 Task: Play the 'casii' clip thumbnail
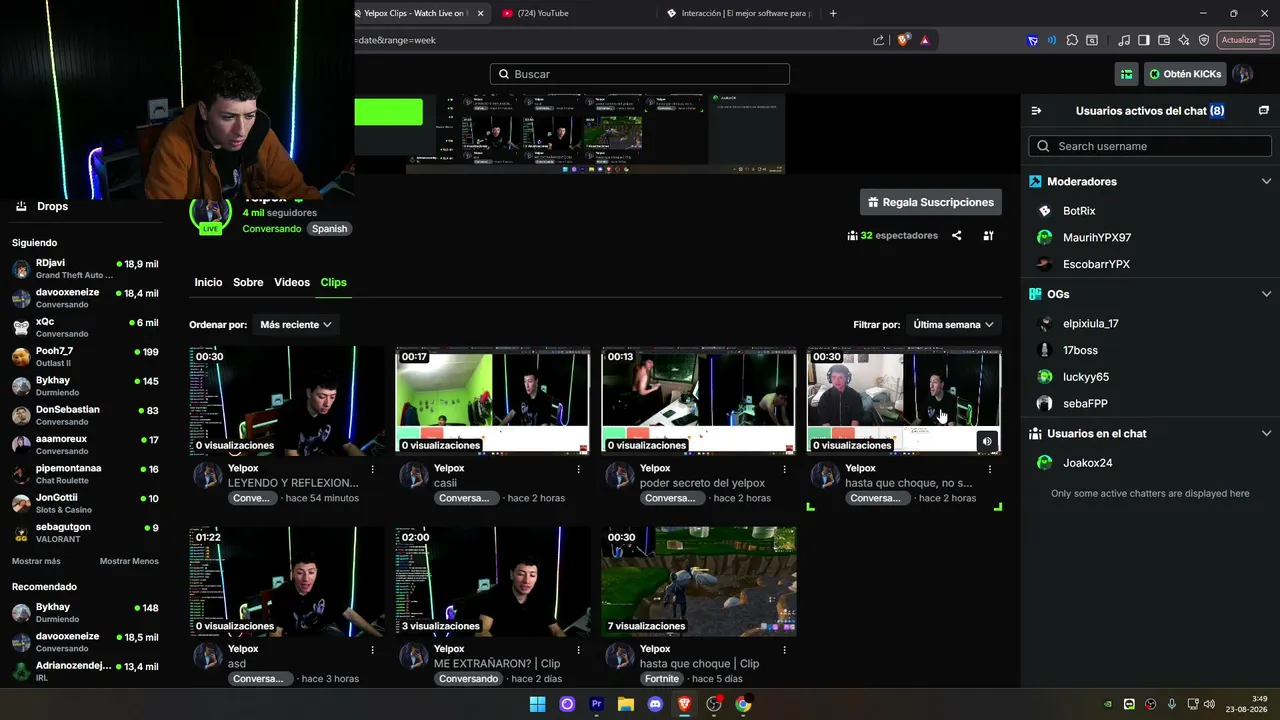point(493,401)
